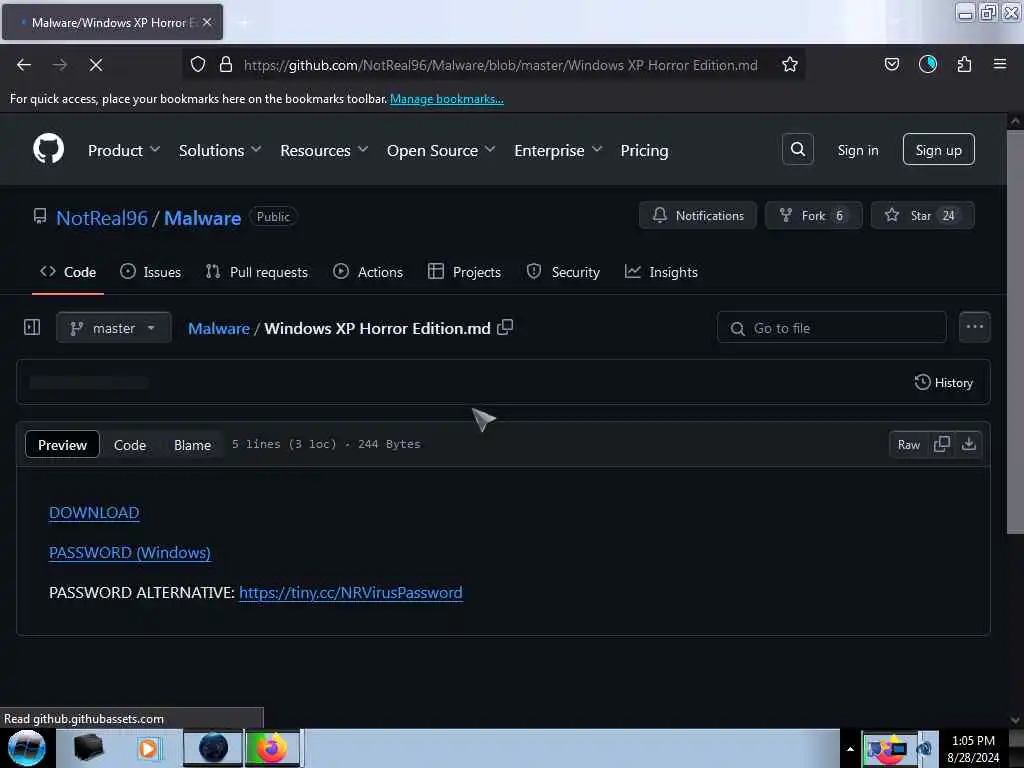Image resolution: width=1024 pixels, height=768 pixels.
Task: Open the Firefox hamburger menu
Action: tap(1000, 64)
